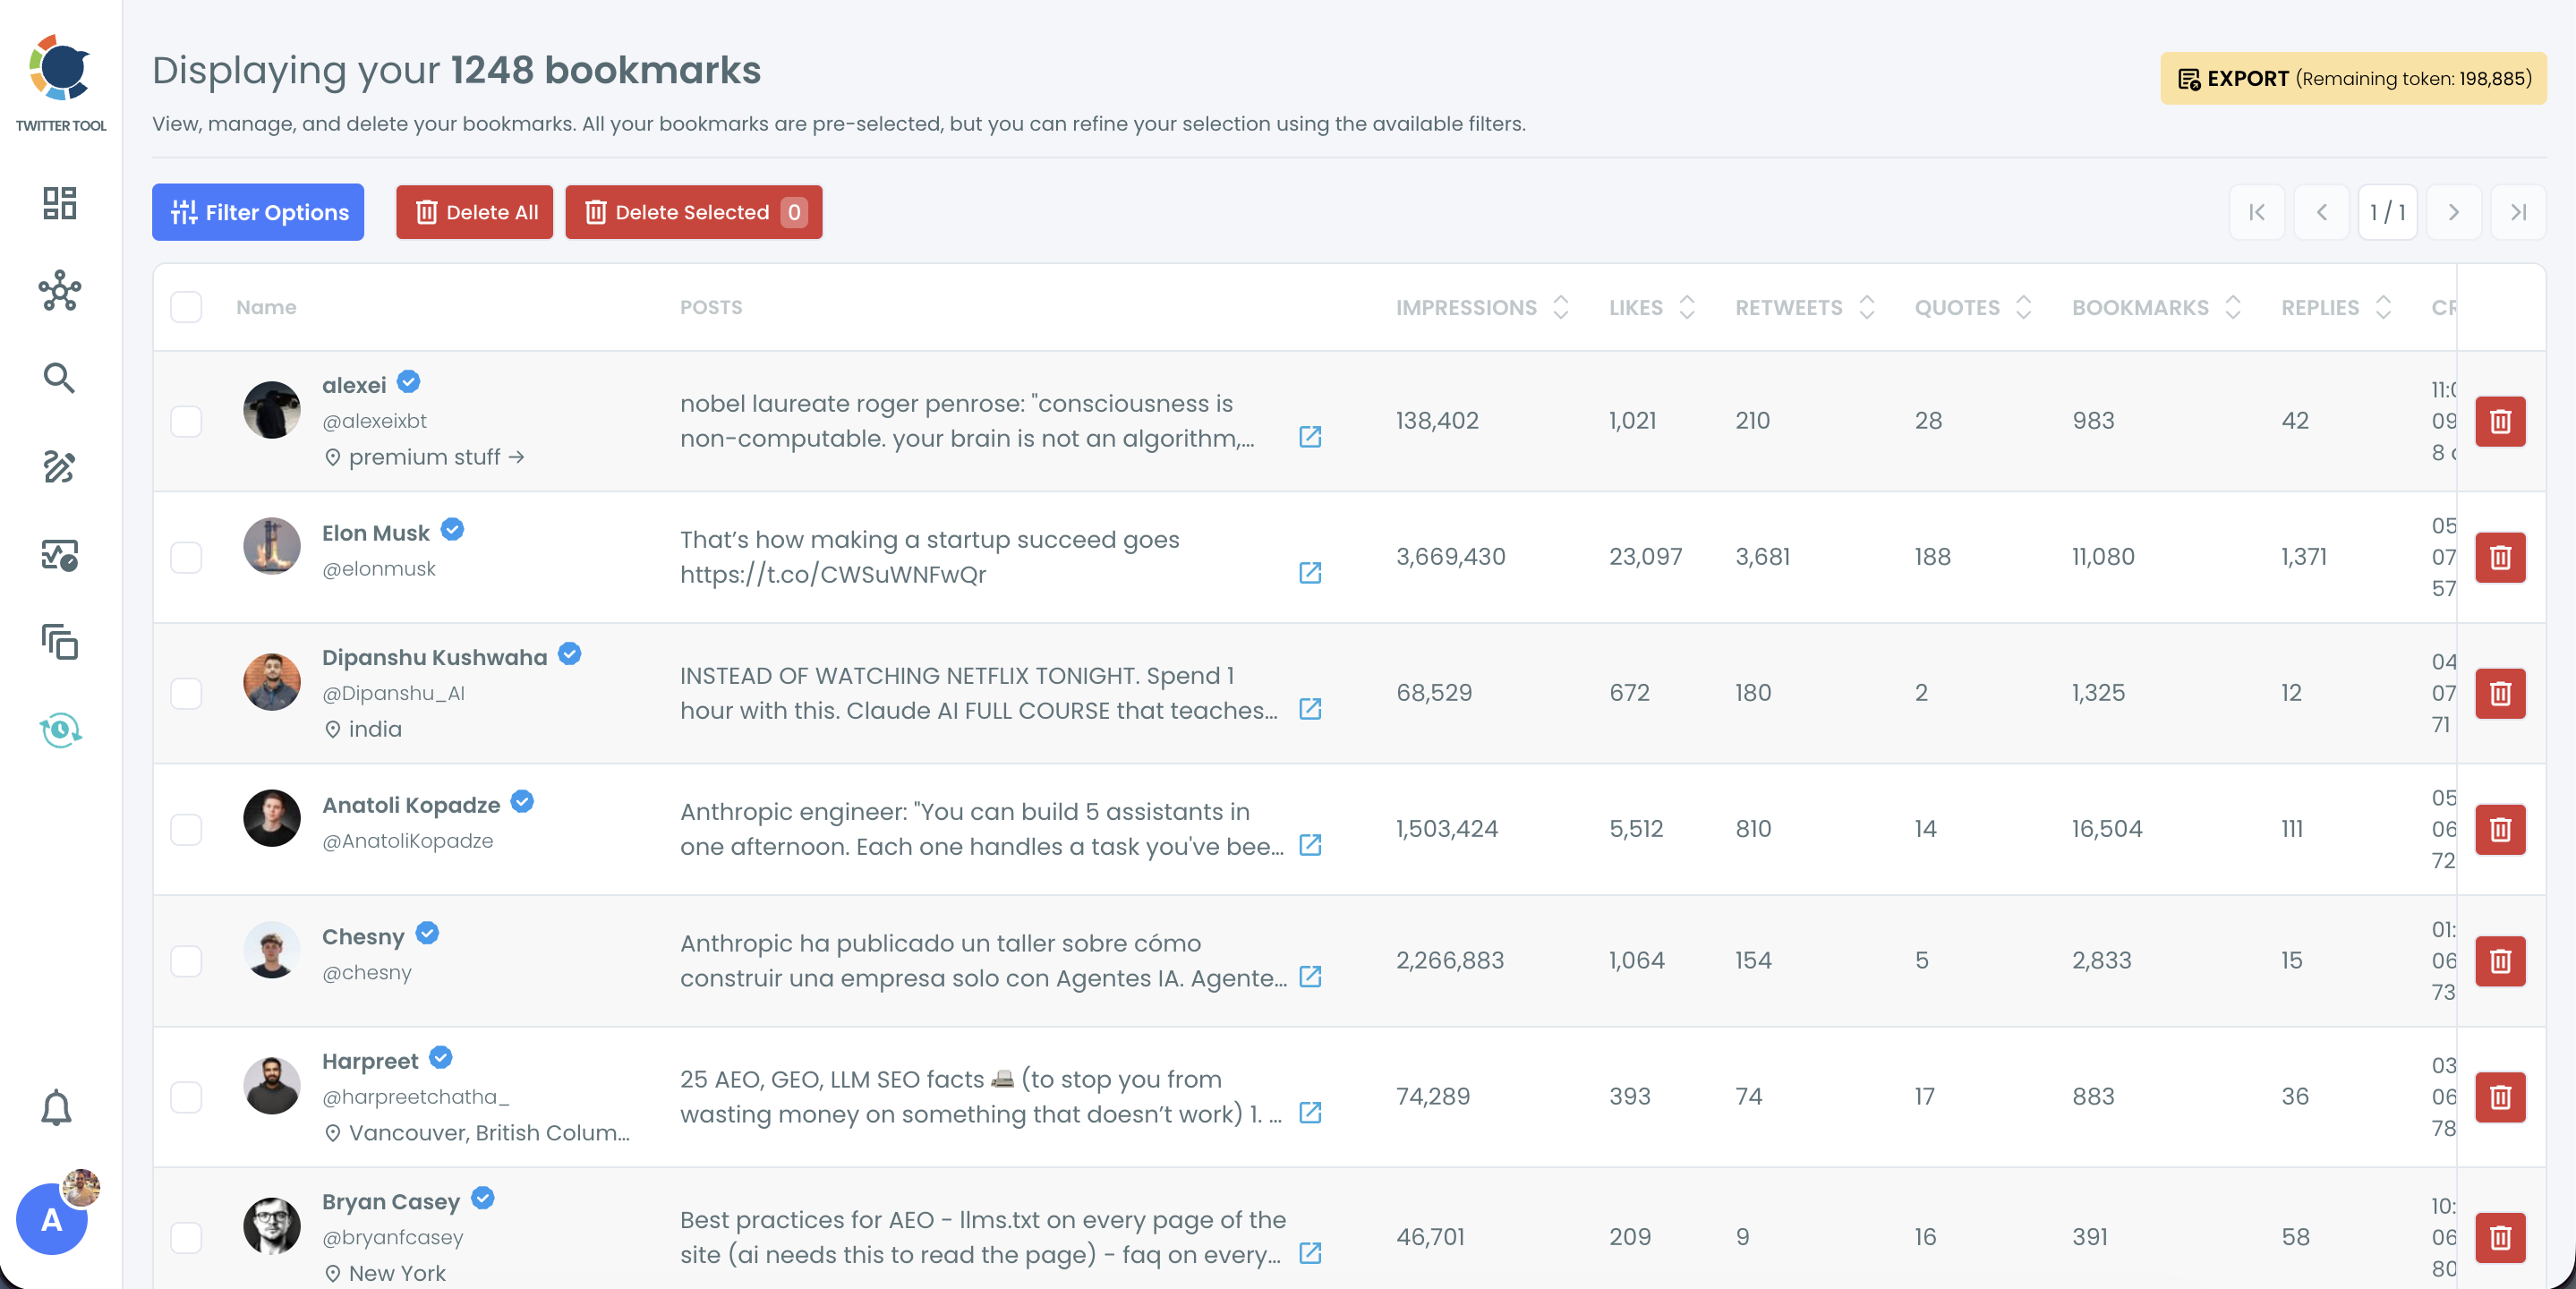The width and height of the screenshot is (2576, 1289).
Task: Open the pencil edit tool in sidebar
Action: tap(60, 466)
